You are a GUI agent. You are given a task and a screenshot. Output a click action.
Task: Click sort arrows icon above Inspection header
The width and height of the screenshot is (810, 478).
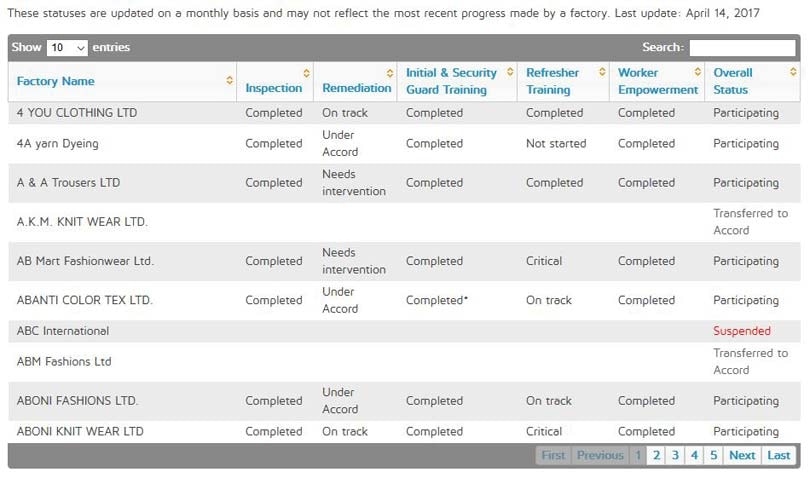click(x=306, y=73)
